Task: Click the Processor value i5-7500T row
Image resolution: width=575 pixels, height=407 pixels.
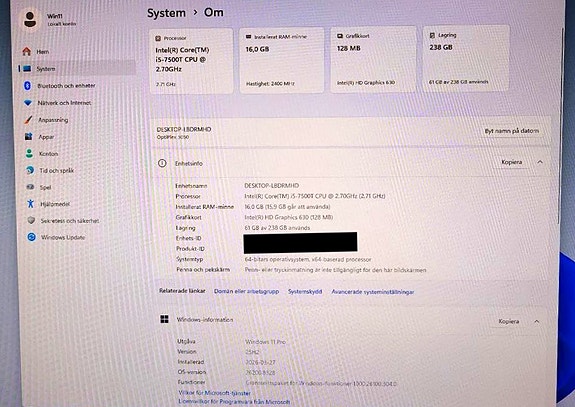Action: (x=315, y=196)
